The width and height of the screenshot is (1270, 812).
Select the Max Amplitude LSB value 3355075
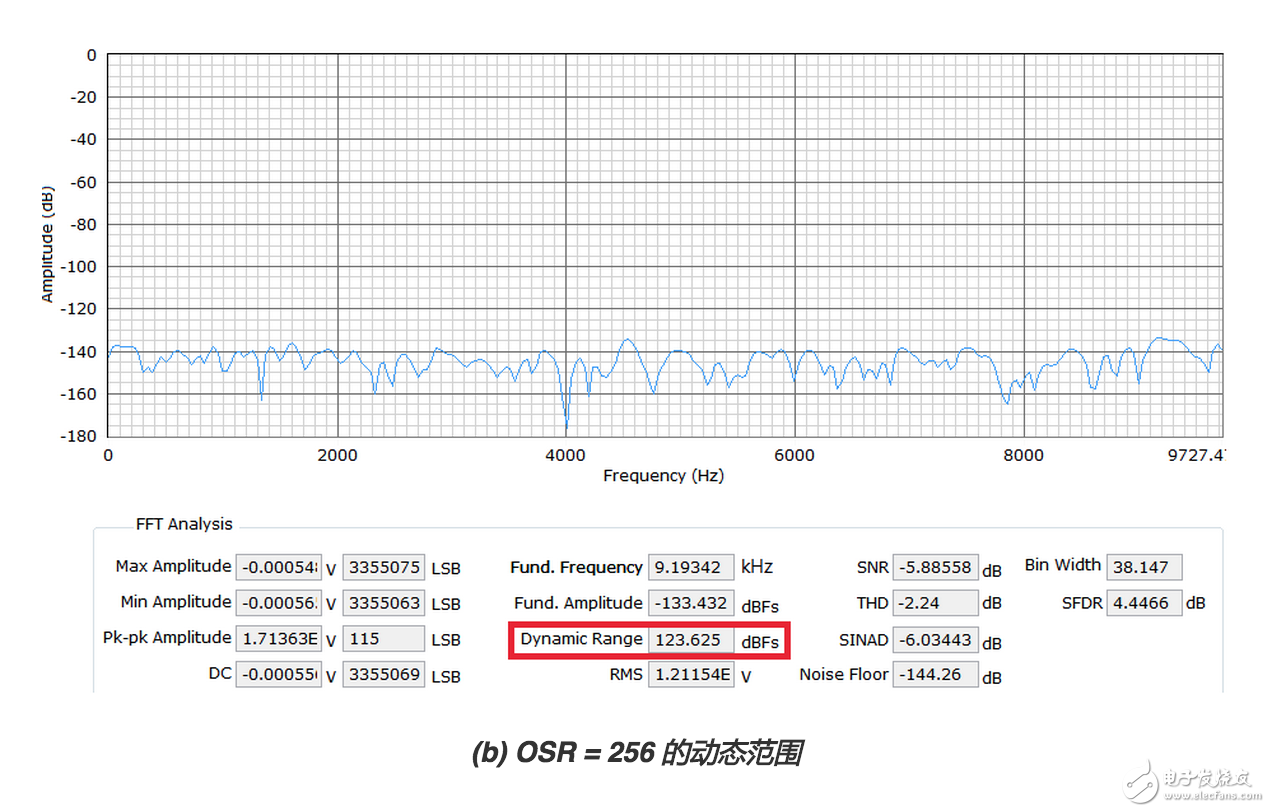(383, 567)
